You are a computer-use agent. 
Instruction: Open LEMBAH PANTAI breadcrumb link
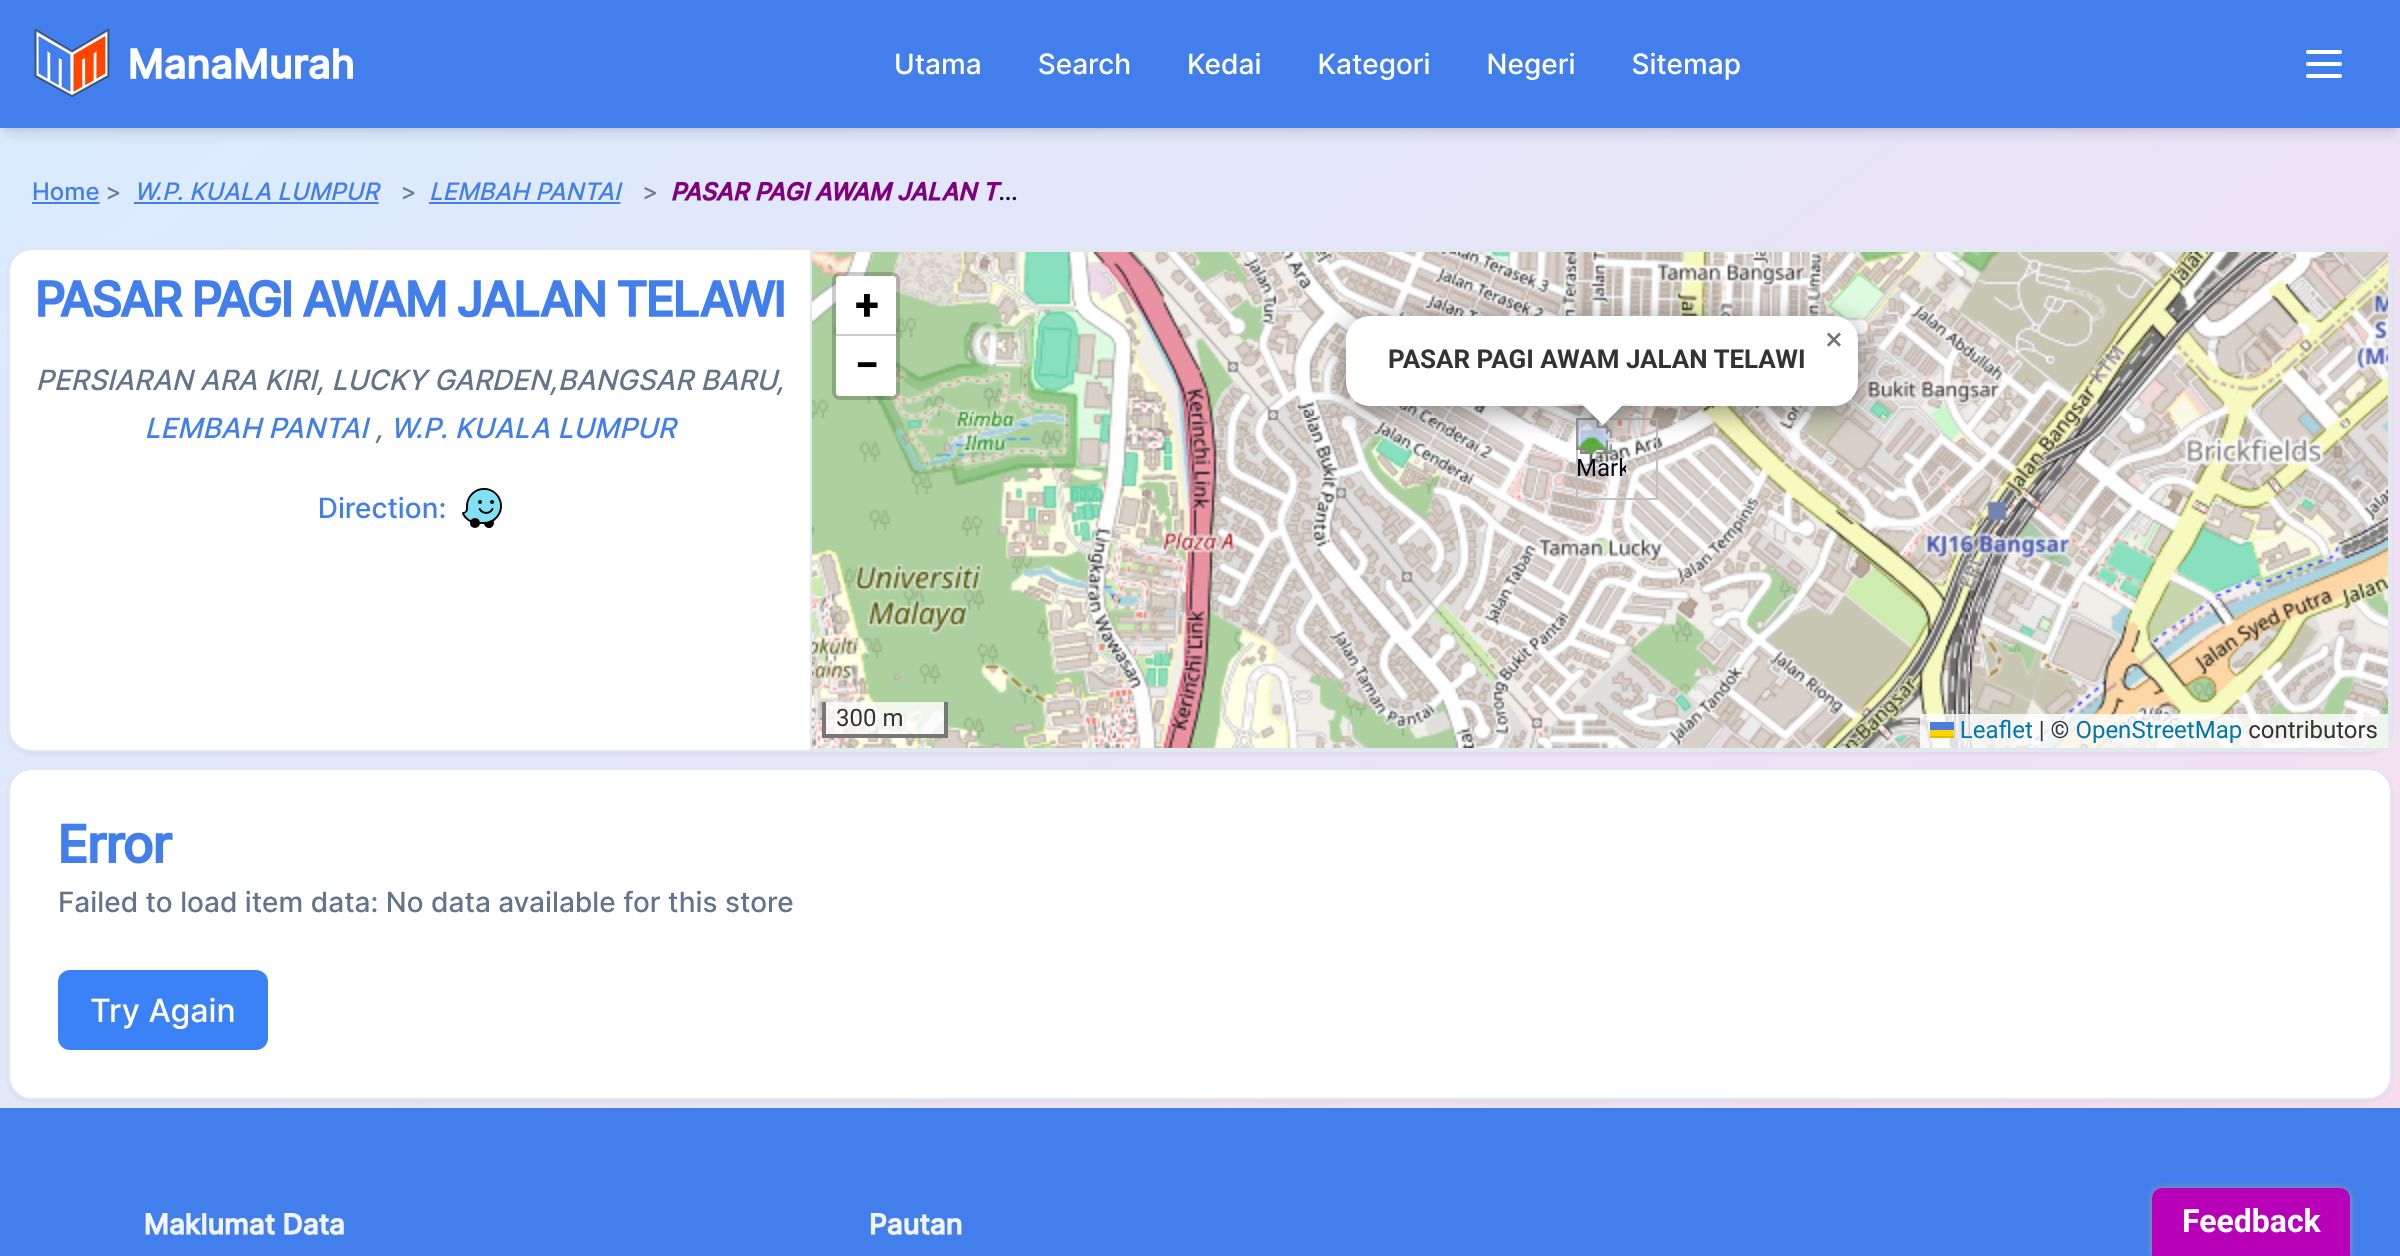(525, 191)
